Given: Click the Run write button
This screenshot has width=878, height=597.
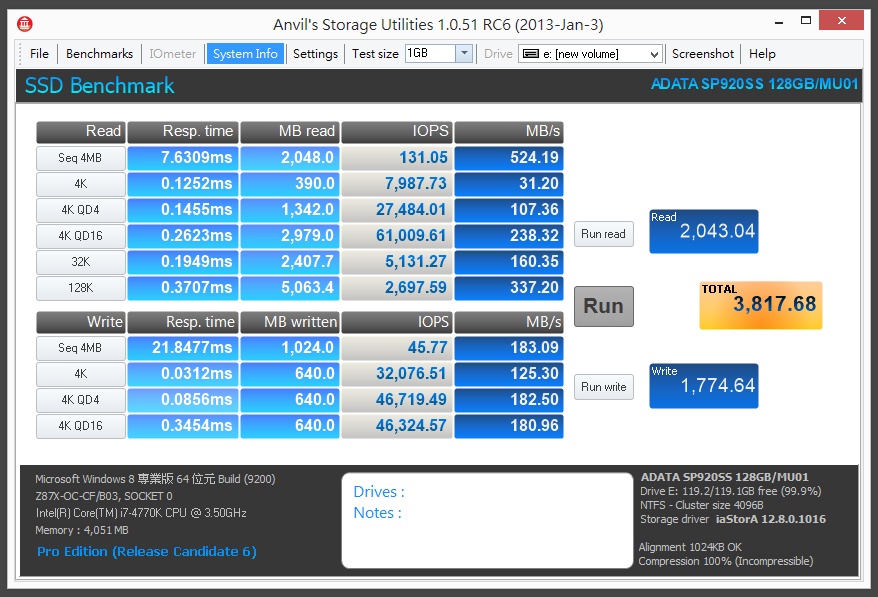Looking at the screenshot, I should point(603,387).
